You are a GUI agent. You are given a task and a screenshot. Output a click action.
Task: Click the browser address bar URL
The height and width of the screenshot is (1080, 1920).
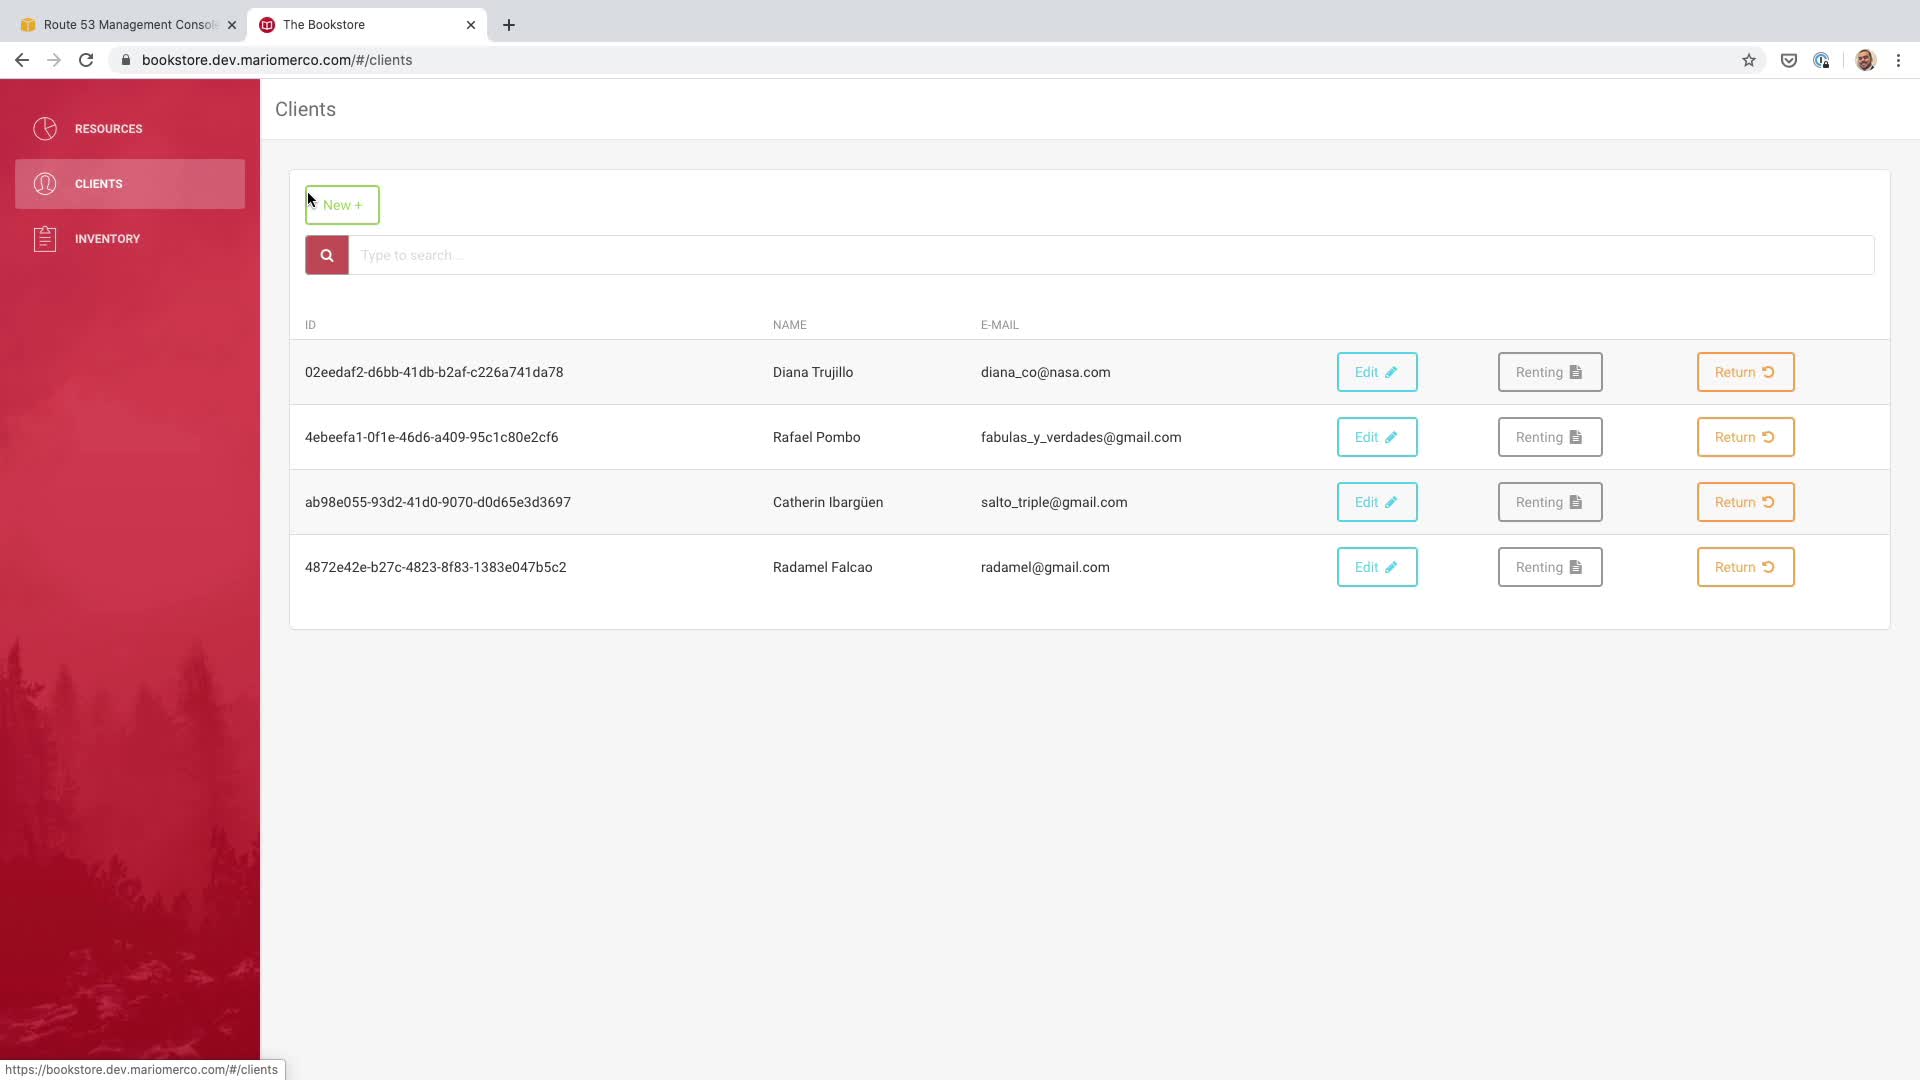pos(277,60)
